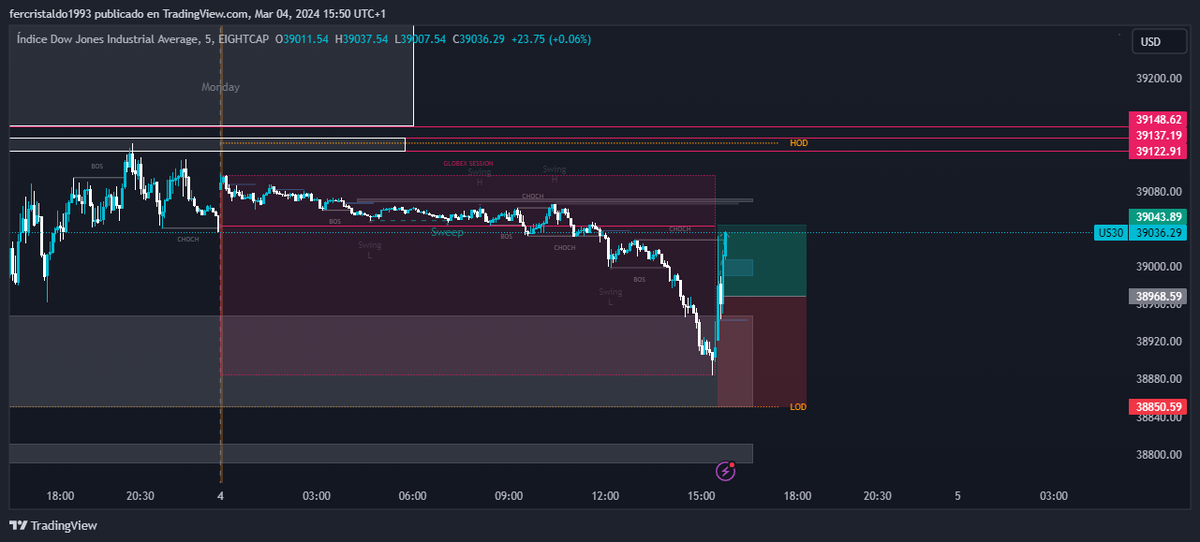The image size is (1200, 542).
Task: Click the 38800.00 price axis value
Action: [1160, 454]
